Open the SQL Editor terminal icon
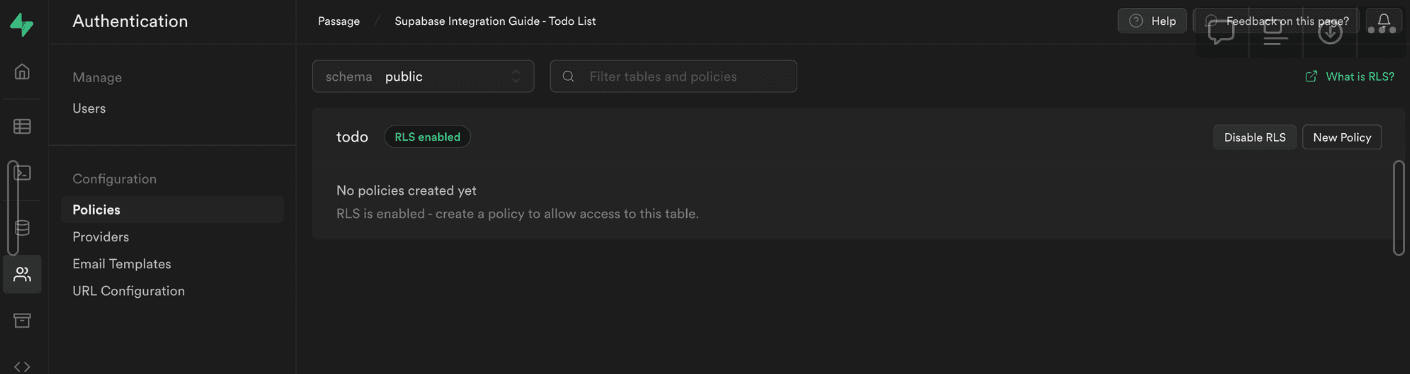 coord(22,172)
